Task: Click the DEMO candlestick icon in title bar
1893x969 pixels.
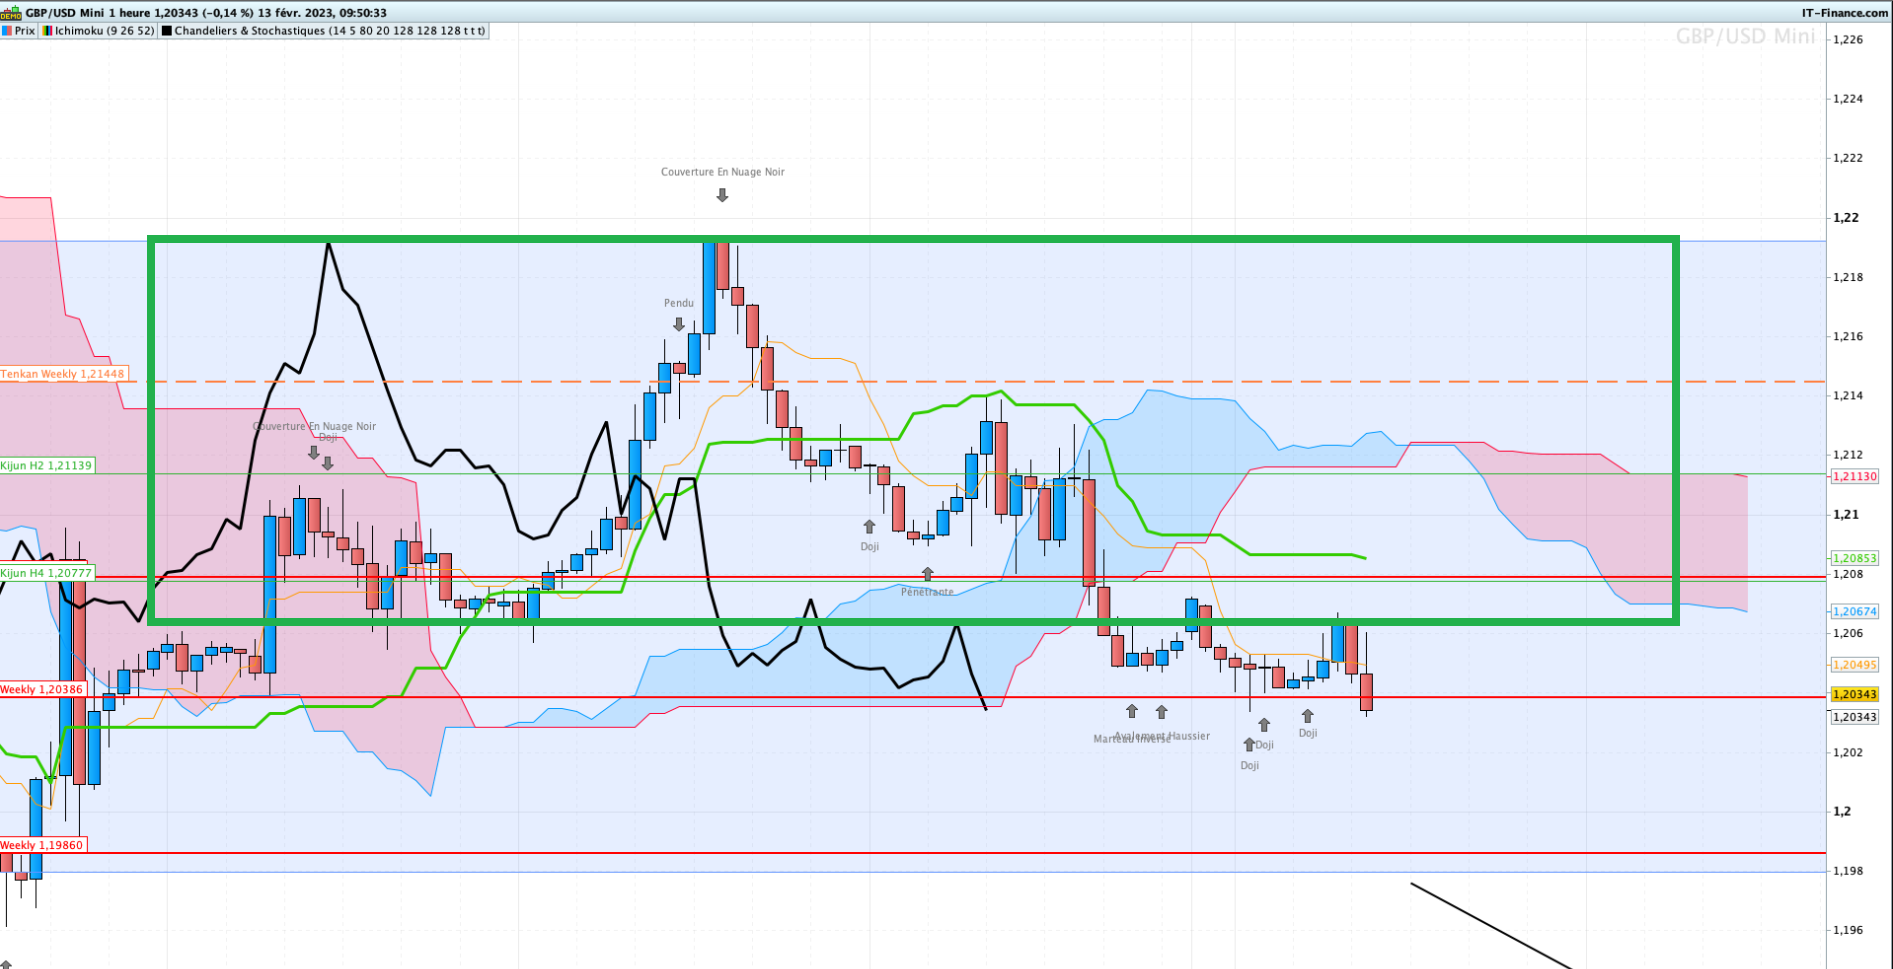Action: (11, 13)
